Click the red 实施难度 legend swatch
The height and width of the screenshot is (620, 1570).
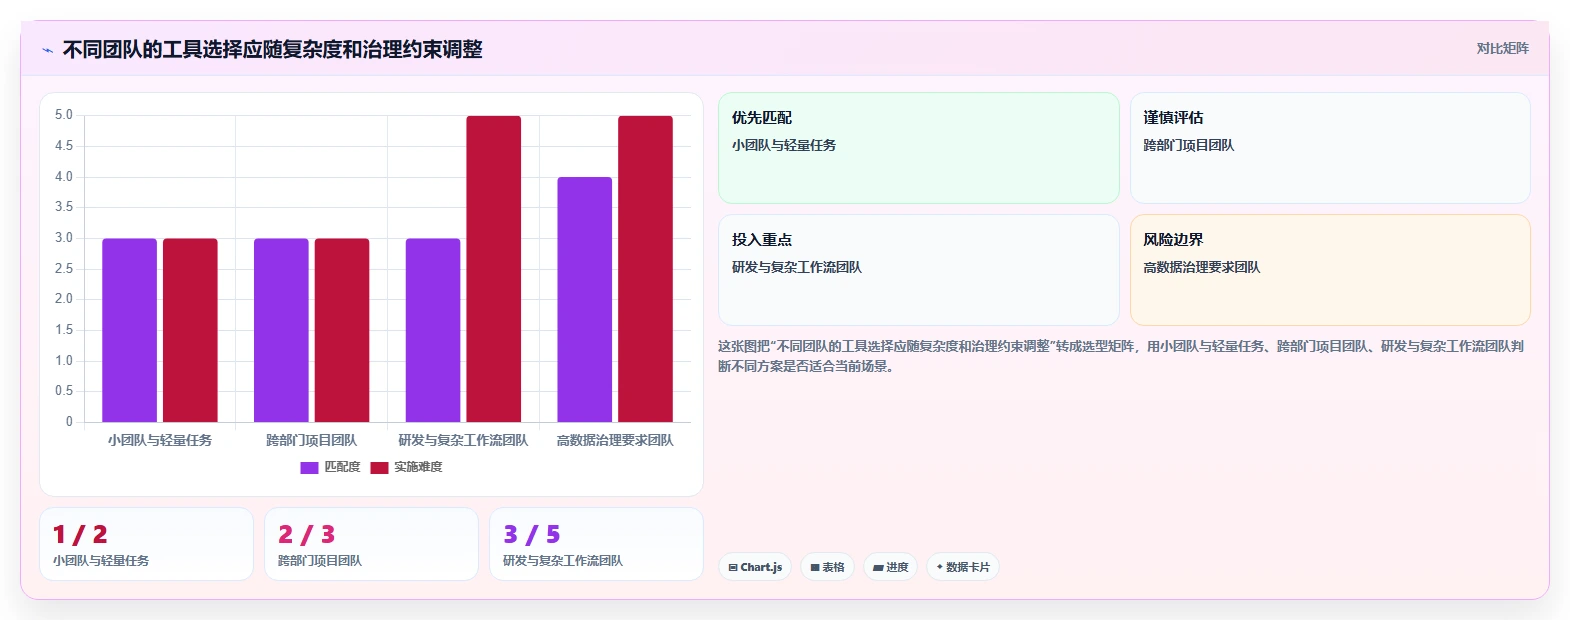[x=379, y=468]
